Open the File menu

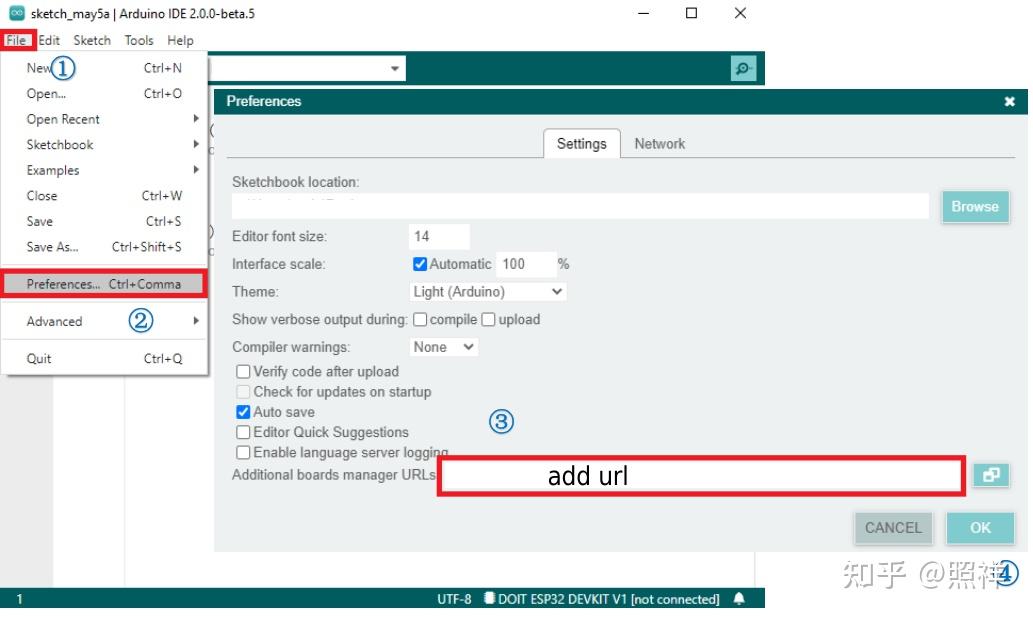pyautogui.click(x=16, y=40)
